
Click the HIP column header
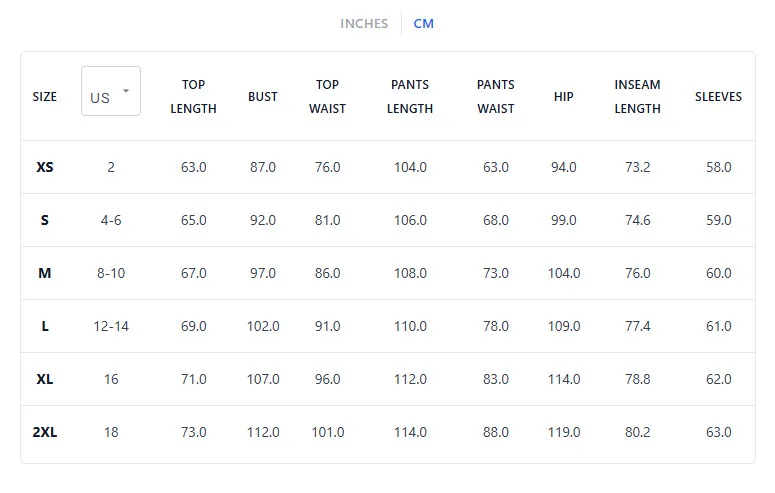point(563,96)
